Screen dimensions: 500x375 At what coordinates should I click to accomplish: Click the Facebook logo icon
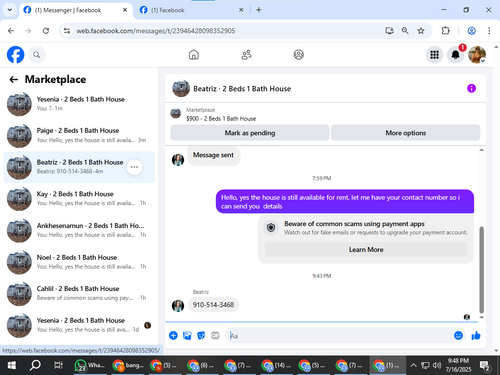(x=16, y=55)
